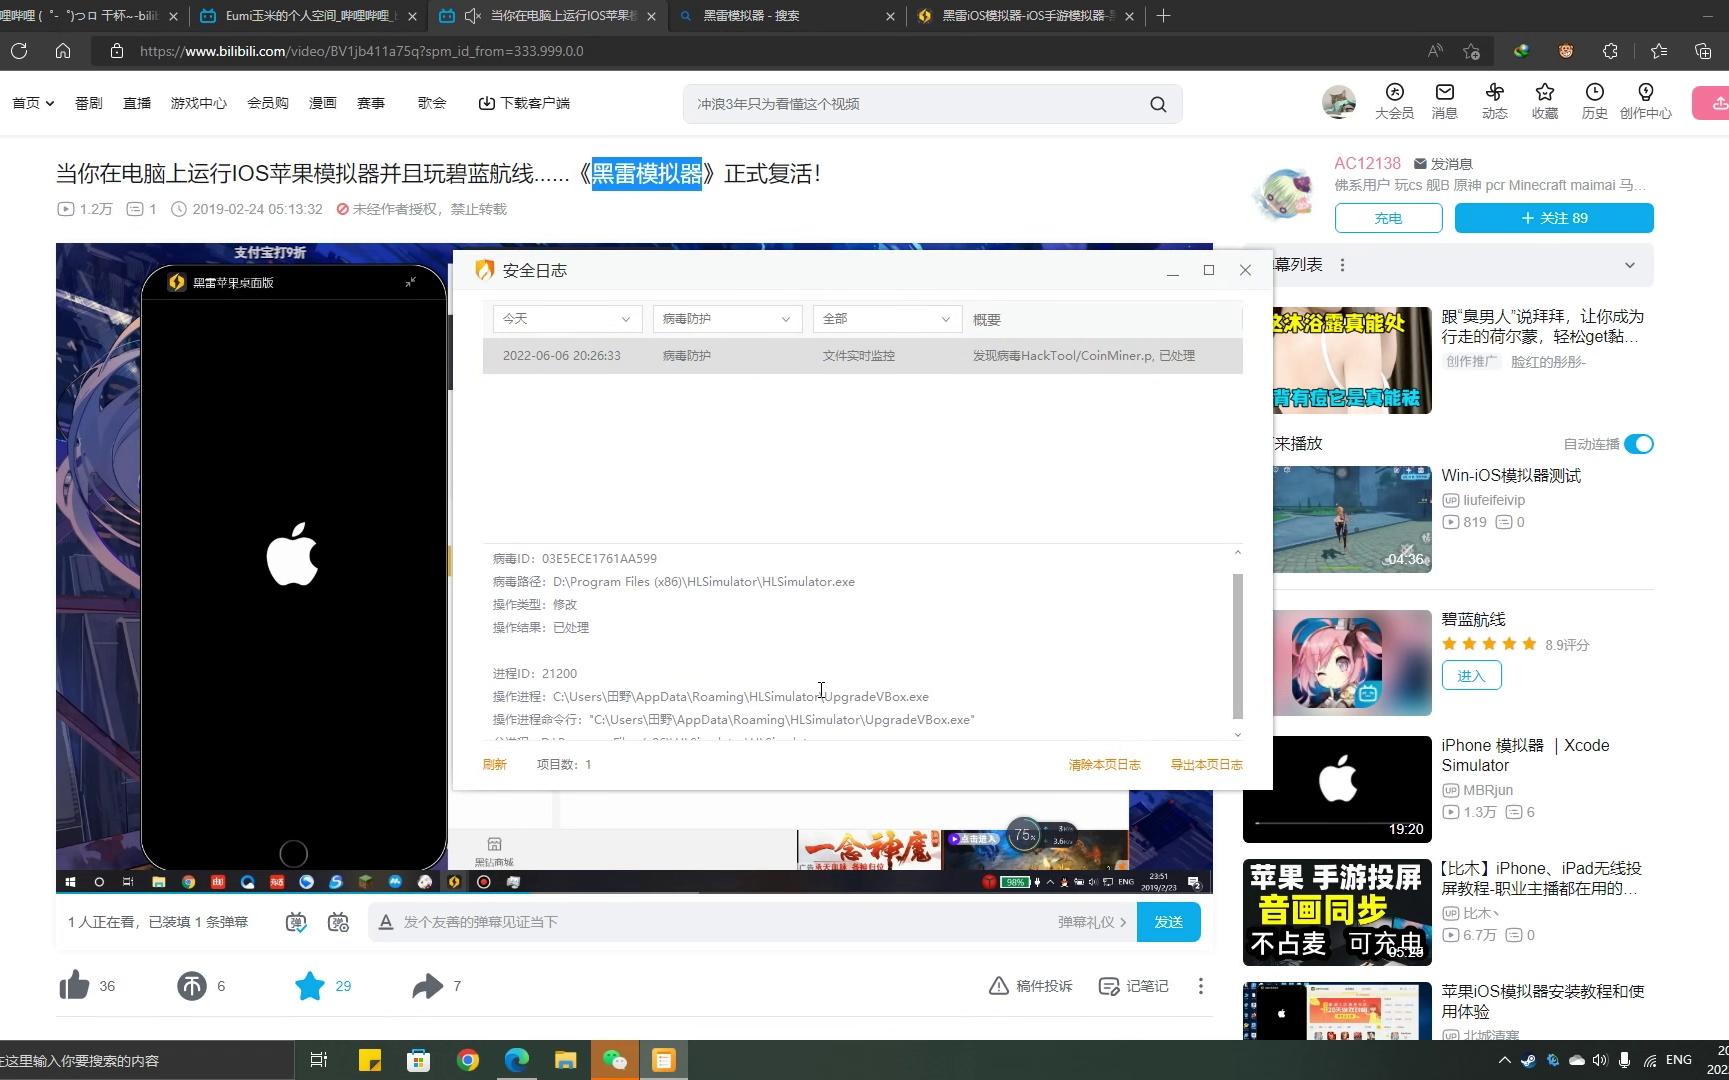Image resolution: width=1729 pixels, height=1080 pixels.
Task: Click the Bilibili search input field
Action: [x=915, y=104]
